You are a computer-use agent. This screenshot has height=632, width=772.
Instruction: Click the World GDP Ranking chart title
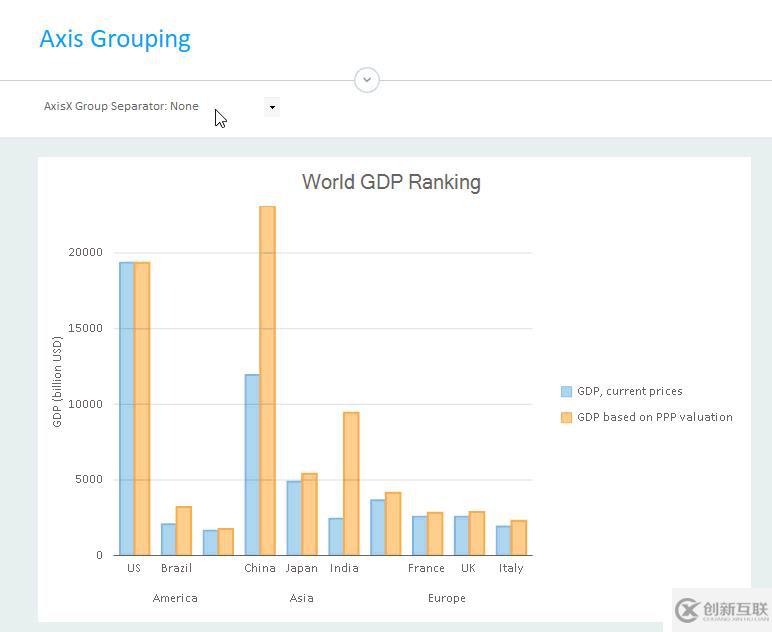tap(391, 182)
